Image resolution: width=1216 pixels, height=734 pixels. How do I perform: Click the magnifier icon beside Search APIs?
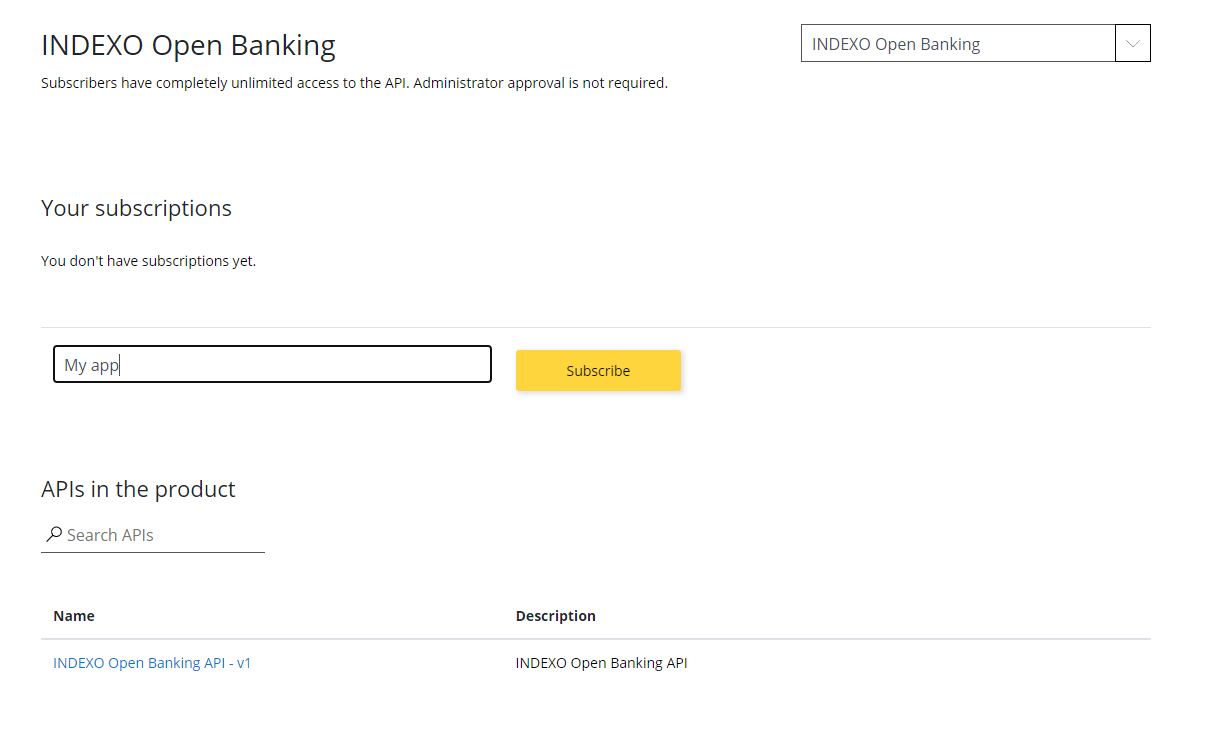coord(54,535)
